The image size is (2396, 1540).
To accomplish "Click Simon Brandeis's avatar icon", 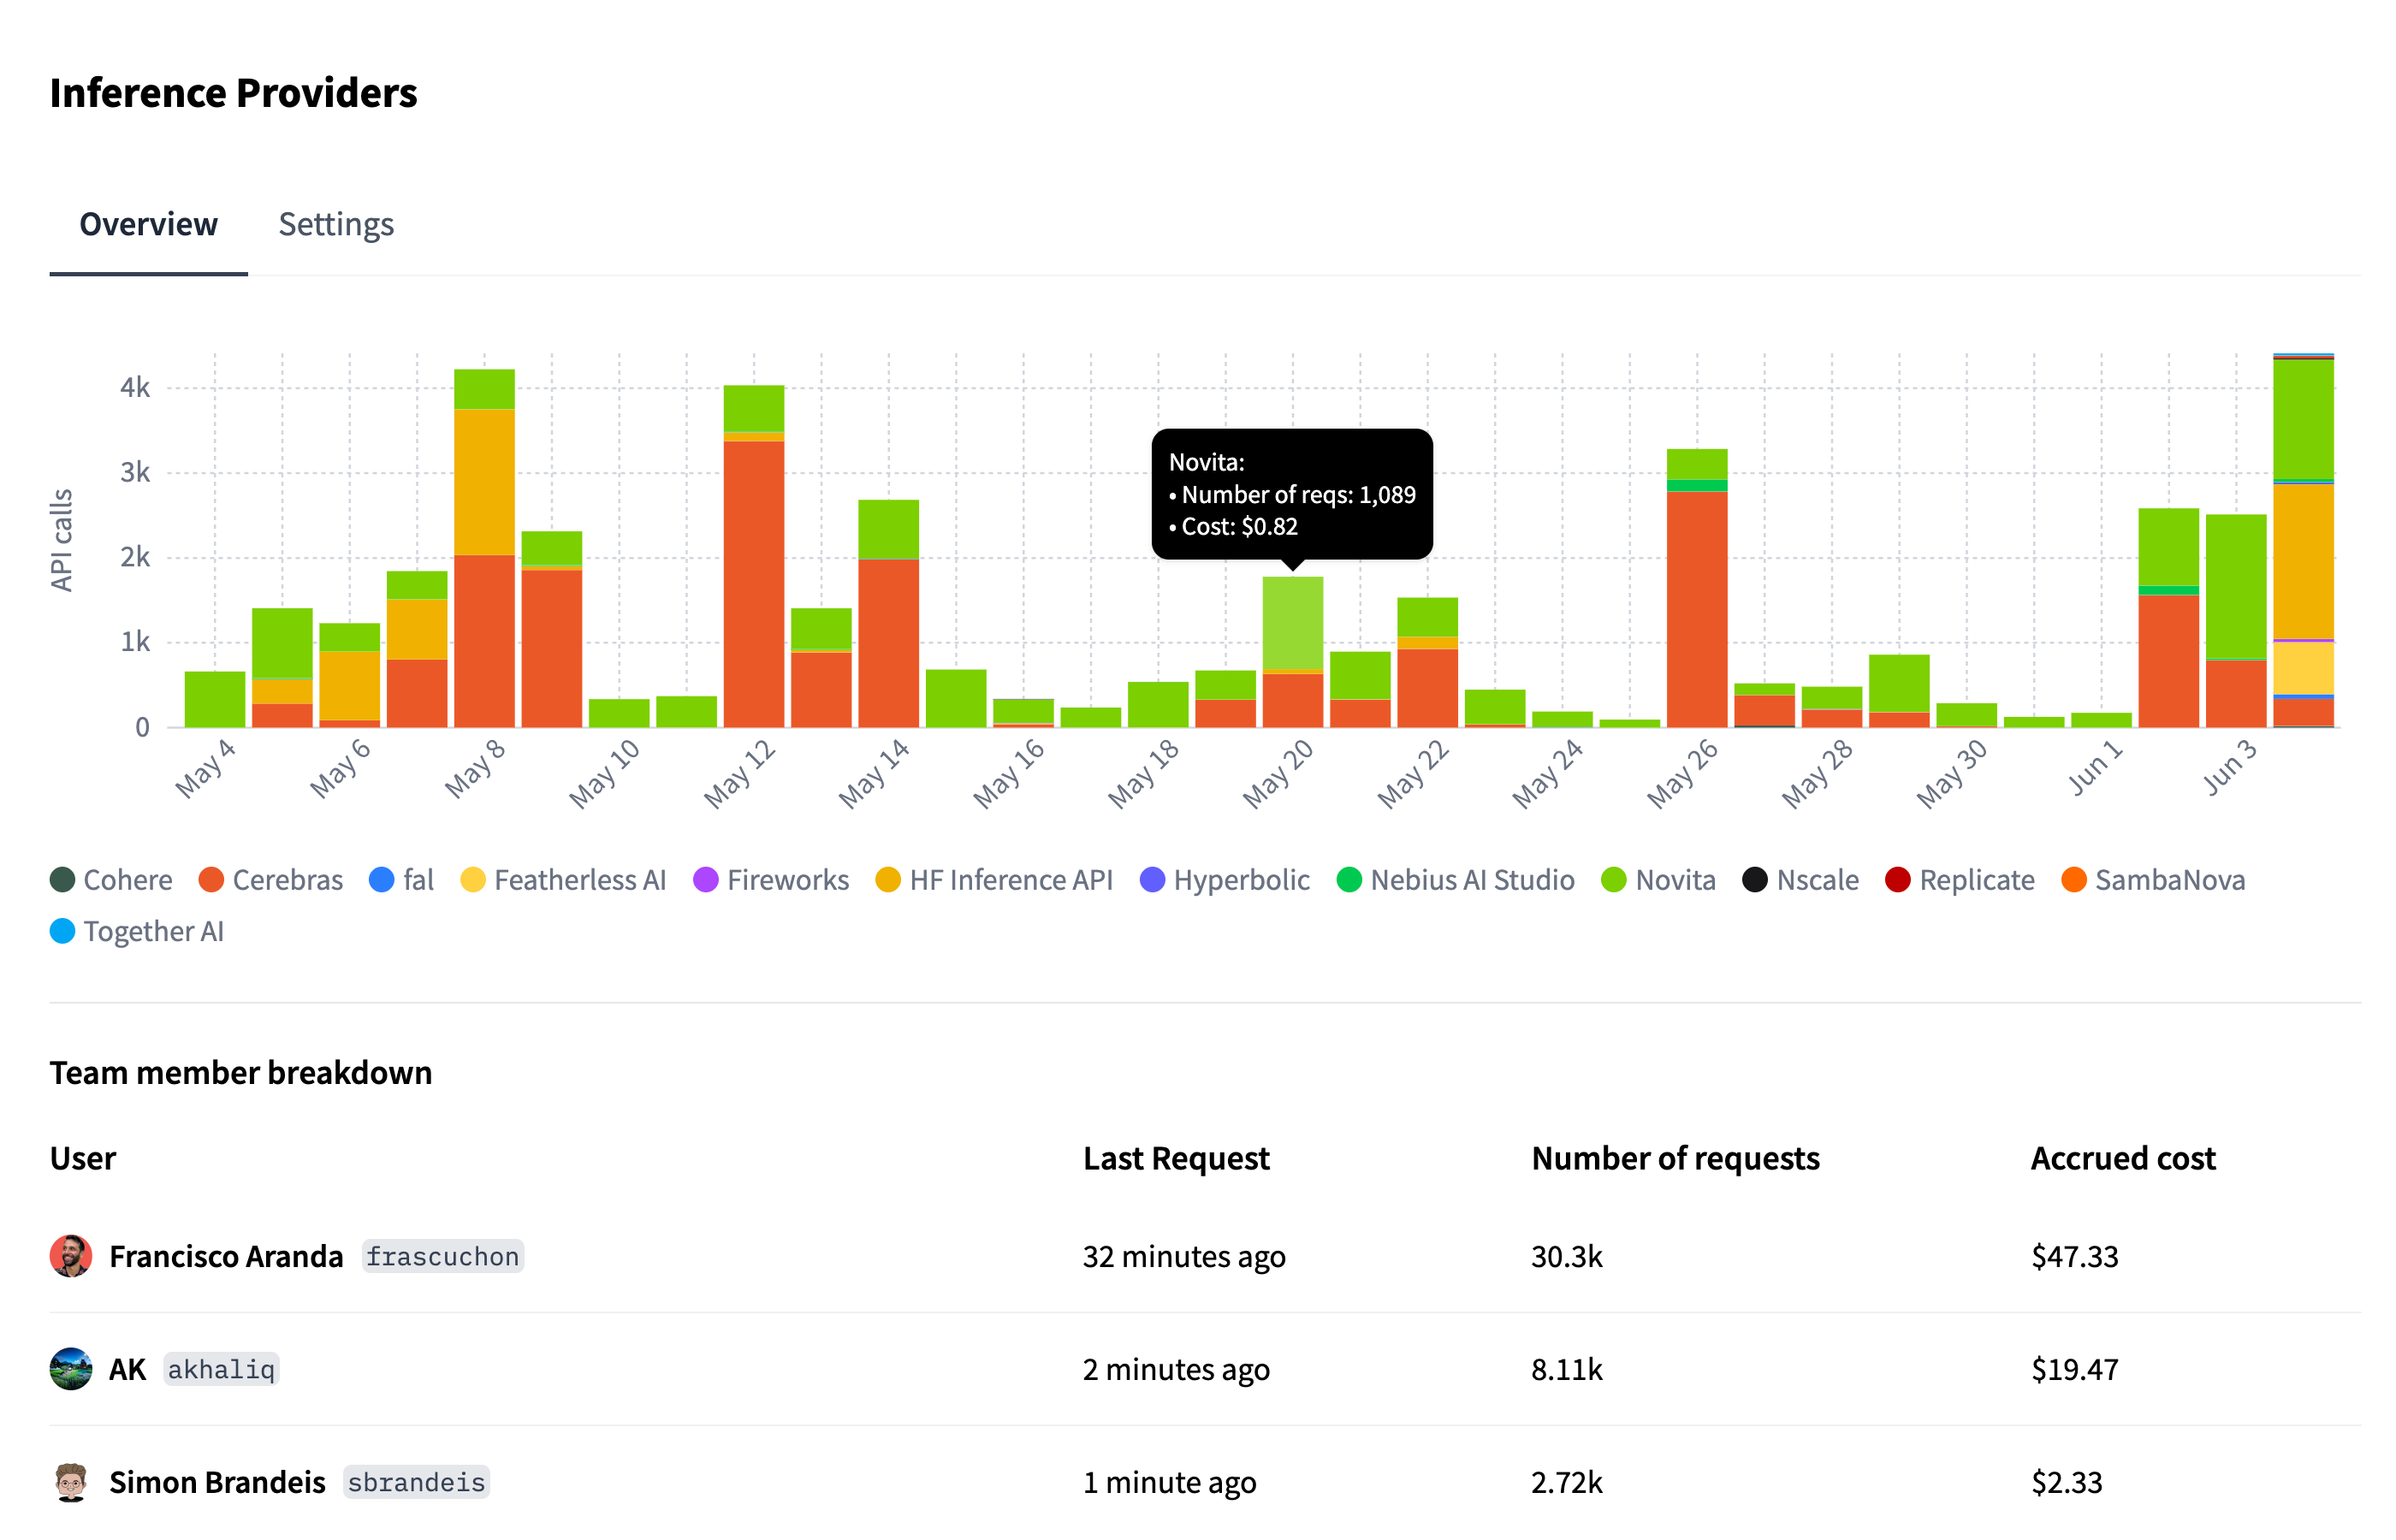I will point(70,1482).
